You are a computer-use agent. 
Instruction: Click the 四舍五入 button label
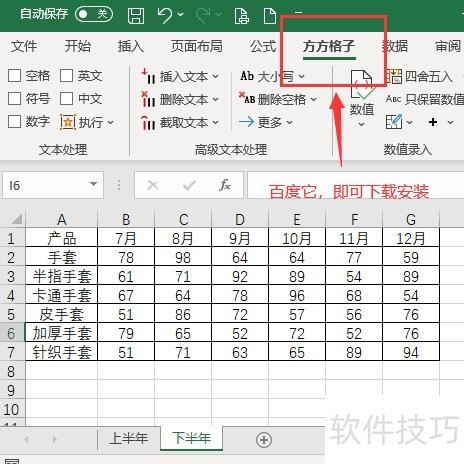coord(429,77)
